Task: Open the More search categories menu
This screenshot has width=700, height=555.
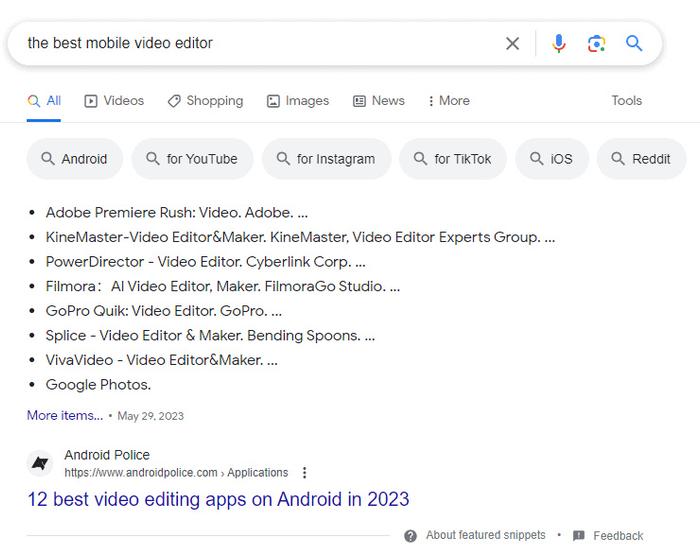Action: (x=449, y=101)
